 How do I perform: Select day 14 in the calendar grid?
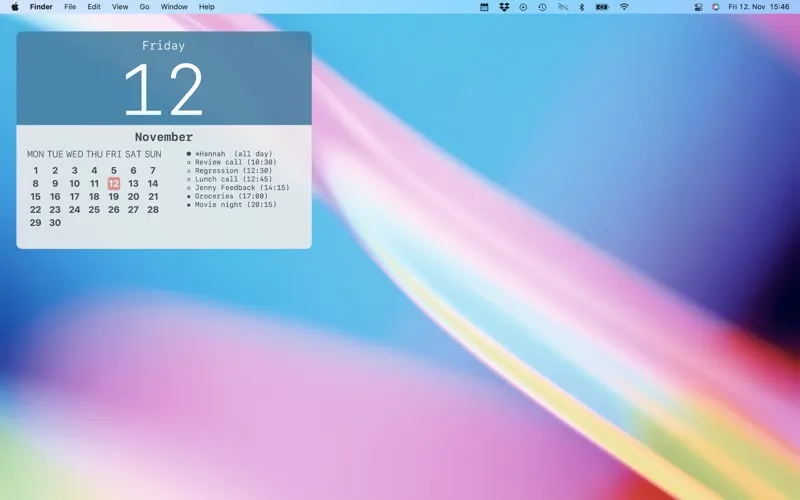click(x=153, y=184)
